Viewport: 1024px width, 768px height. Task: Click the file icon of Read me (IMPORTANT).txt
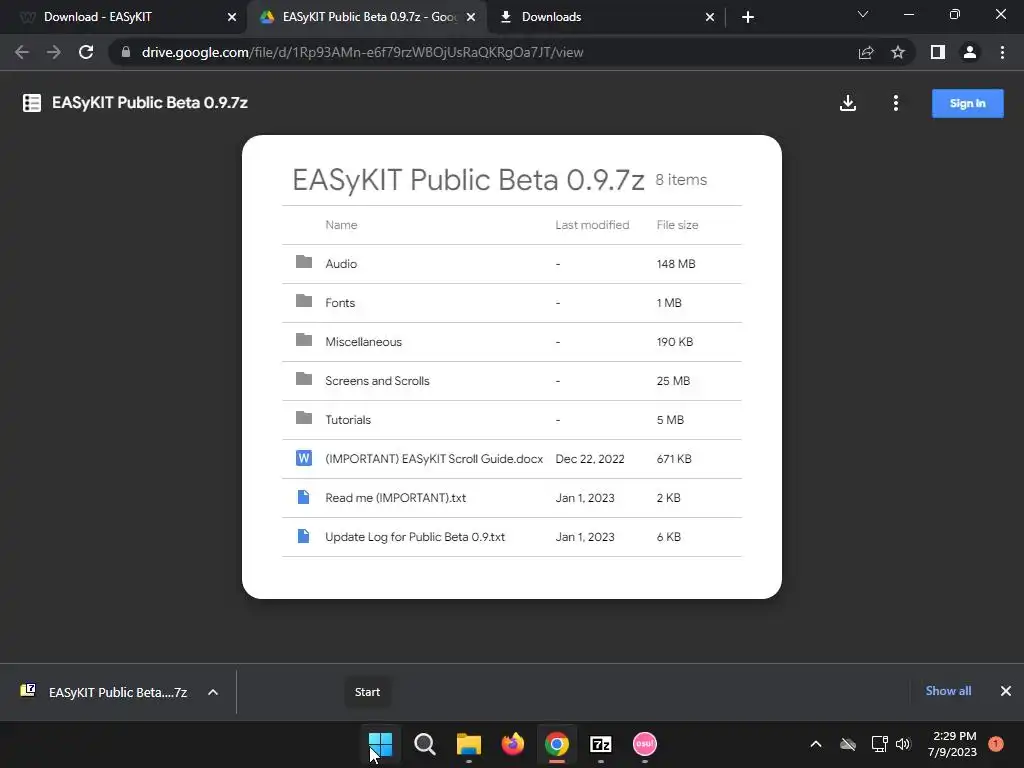(x=303, y=497)
